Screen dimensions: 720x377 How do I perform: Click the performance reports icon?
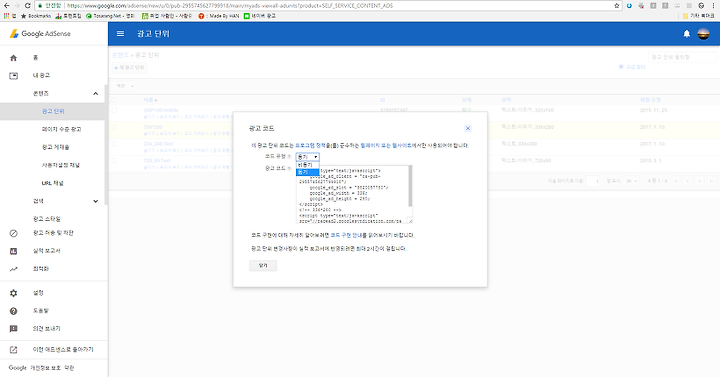(x=13, y=251)
